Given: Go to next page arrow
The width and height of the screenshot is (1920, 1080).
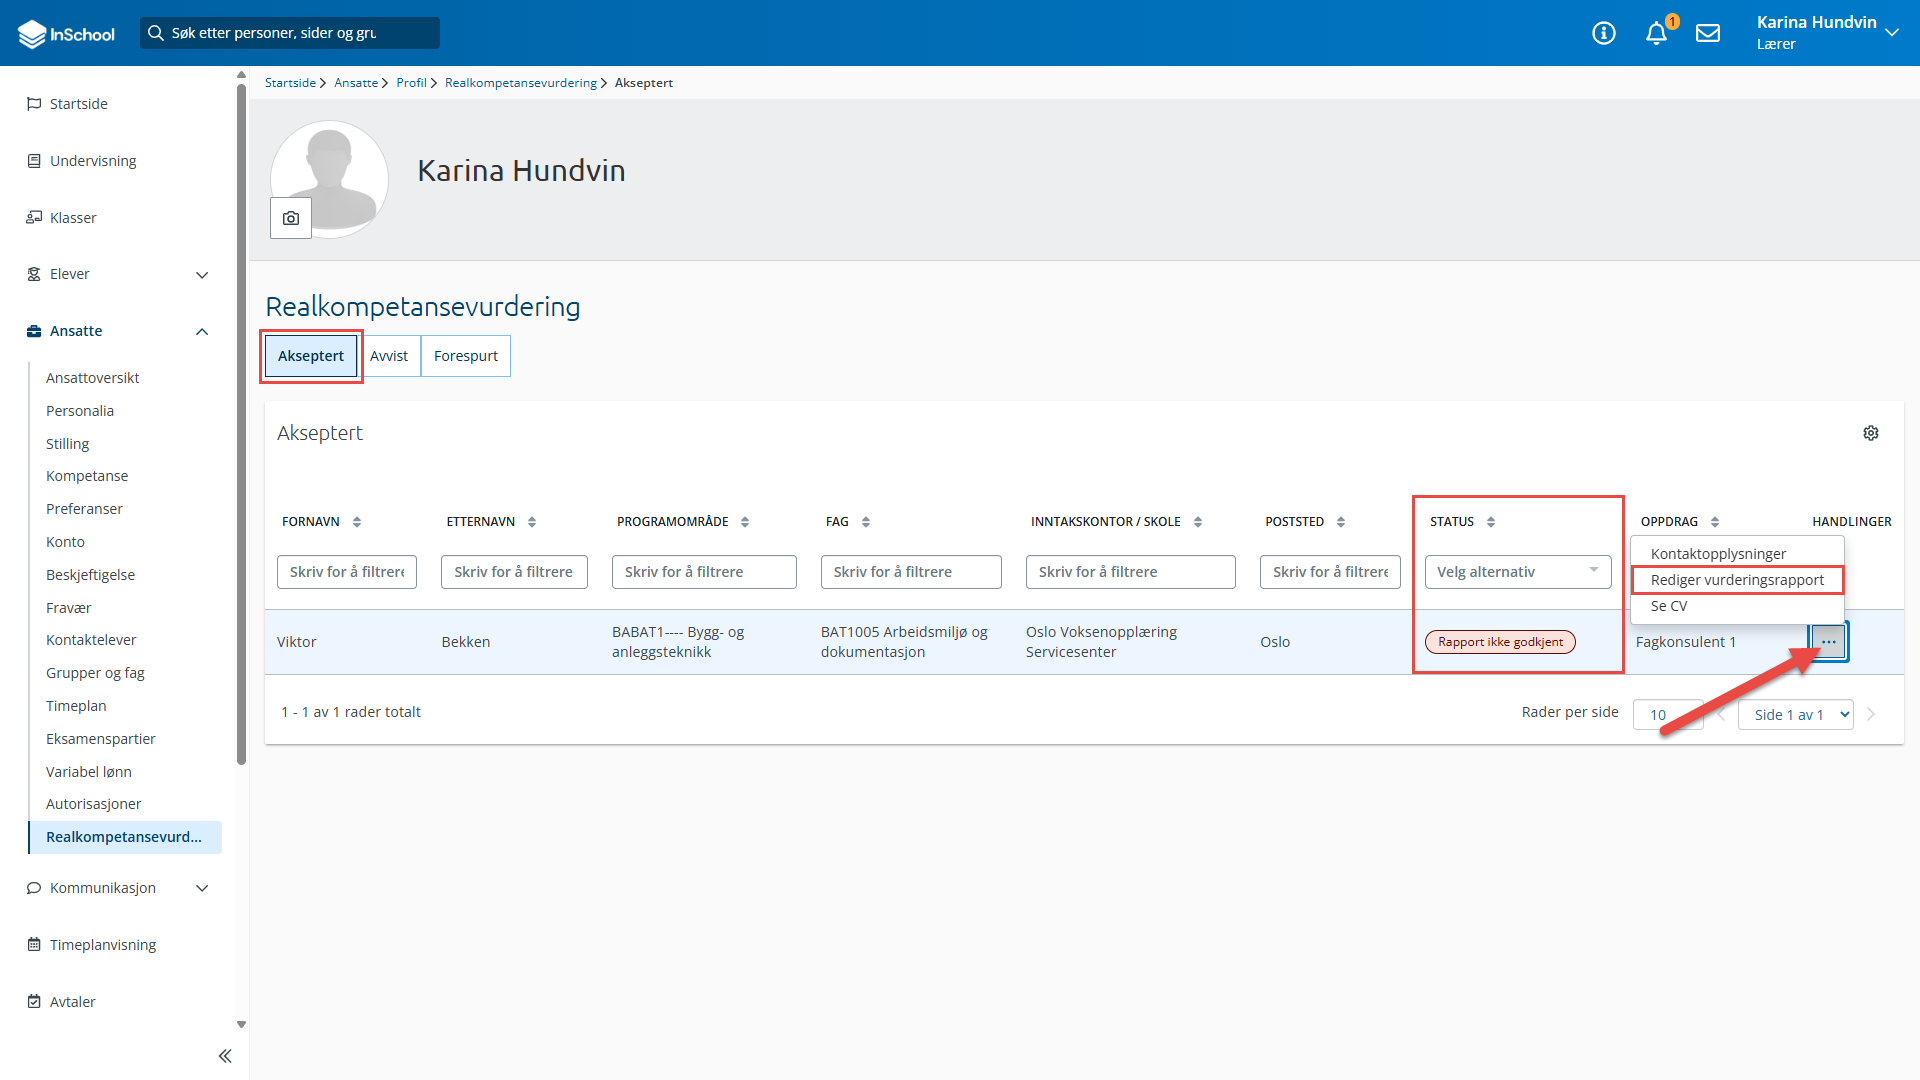Looking at the screenshot, I should pos(1871,714).
